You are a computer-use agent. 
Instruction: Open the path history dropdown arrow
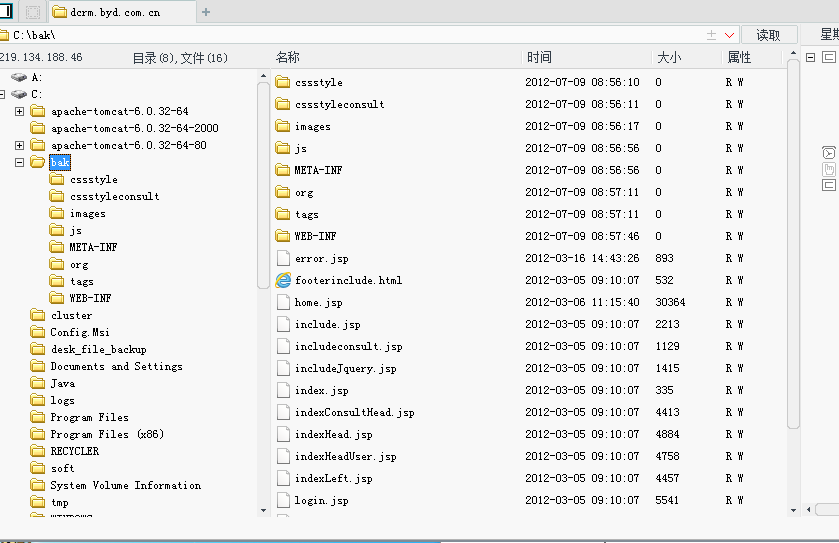[729, 35]
